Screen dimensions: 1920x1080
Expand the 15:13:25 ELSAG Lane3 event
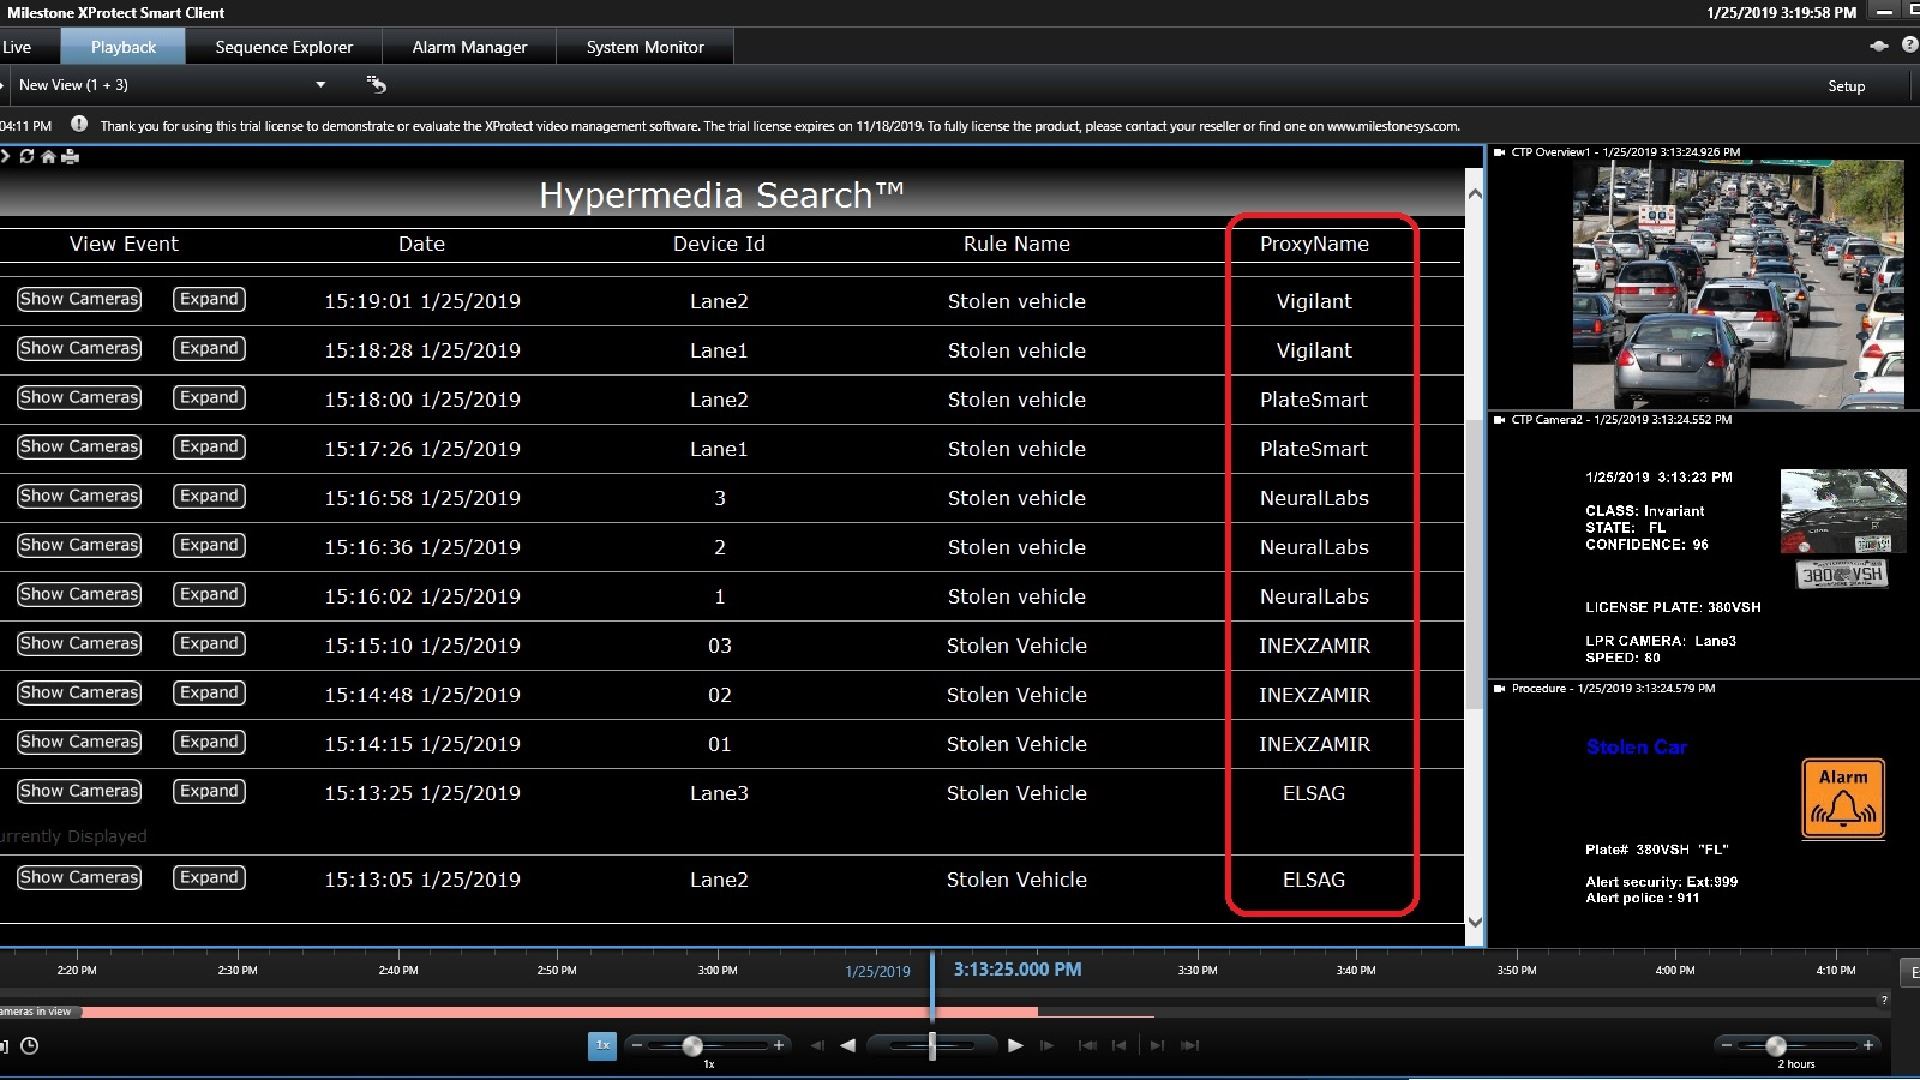pos(209,791)
